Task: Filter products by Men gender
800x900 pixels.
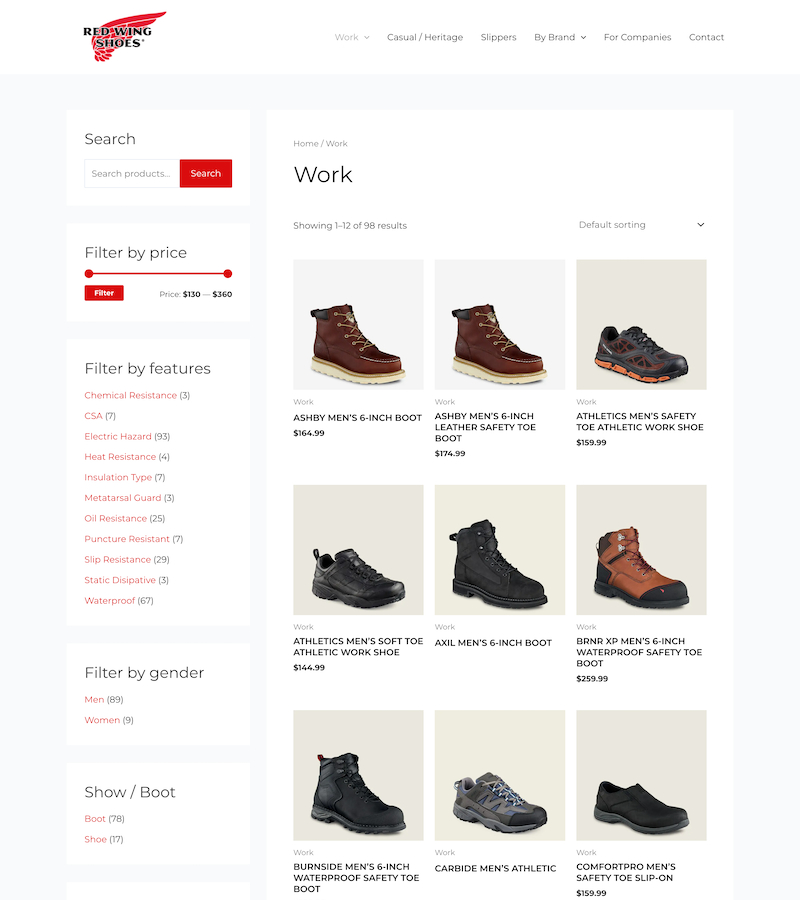Action: [x=94, y=700]
